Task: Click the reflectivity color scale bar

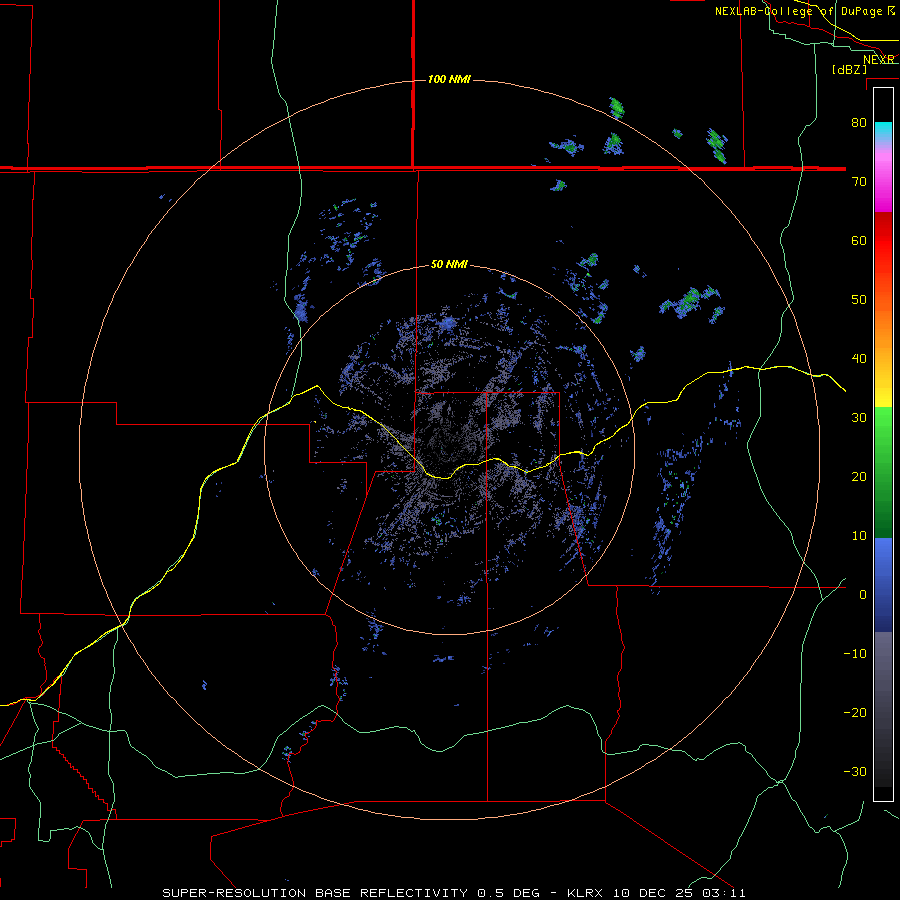Action: [x=883, y=444]
